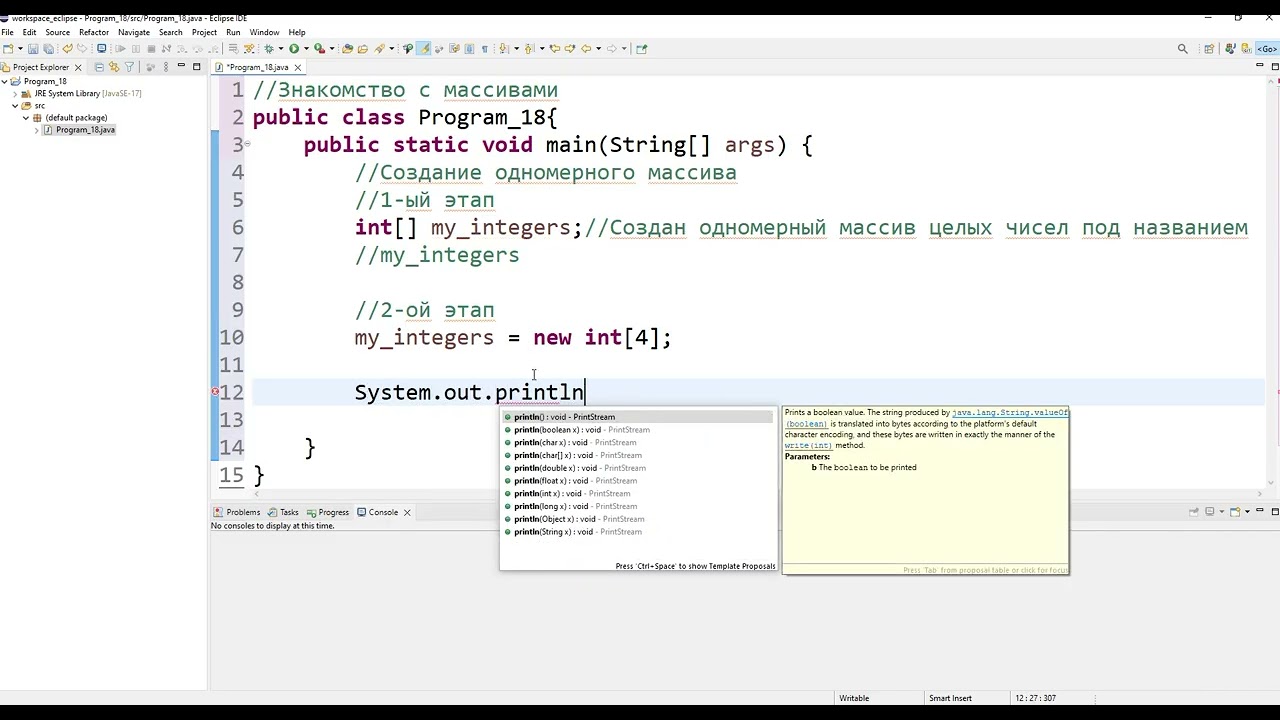
Task: Close the Program_18.java editor tab
Action: click(298, 67)
